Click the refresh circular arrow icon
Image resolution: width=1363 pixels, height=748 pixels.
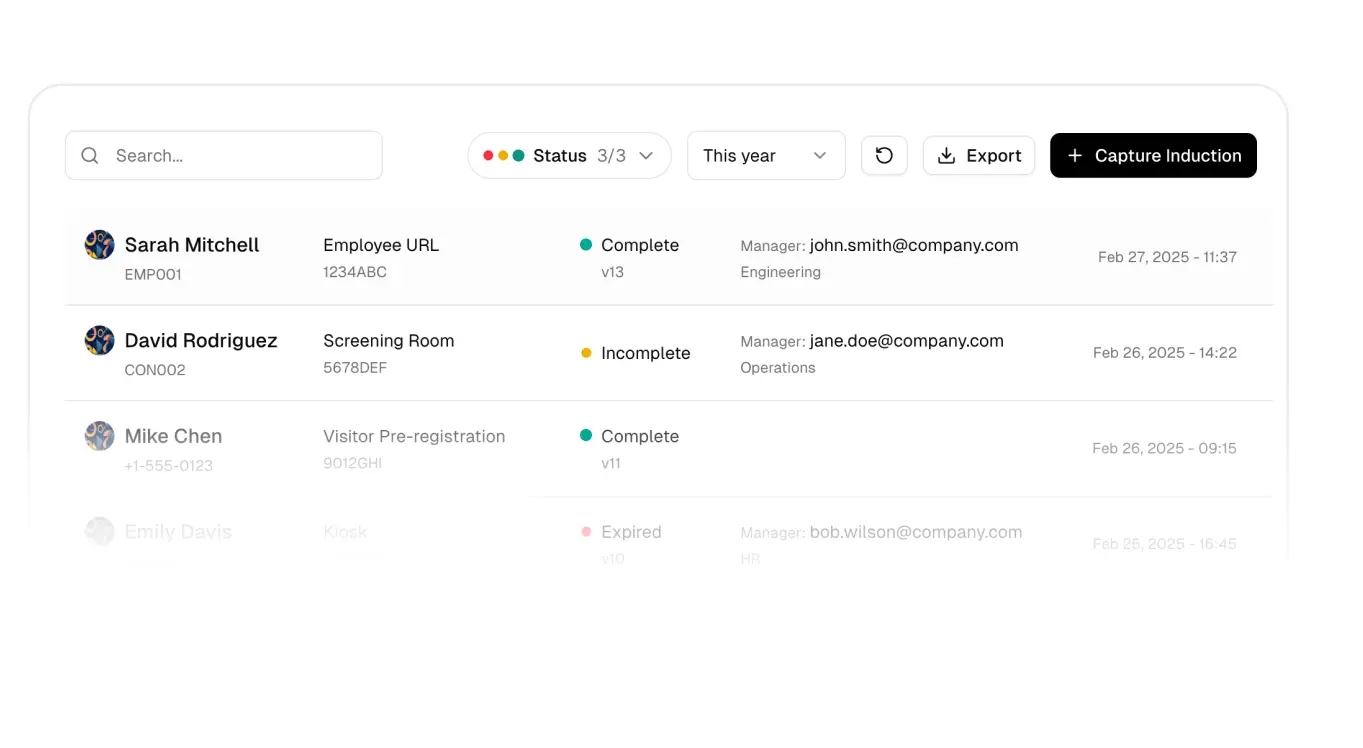884,155
